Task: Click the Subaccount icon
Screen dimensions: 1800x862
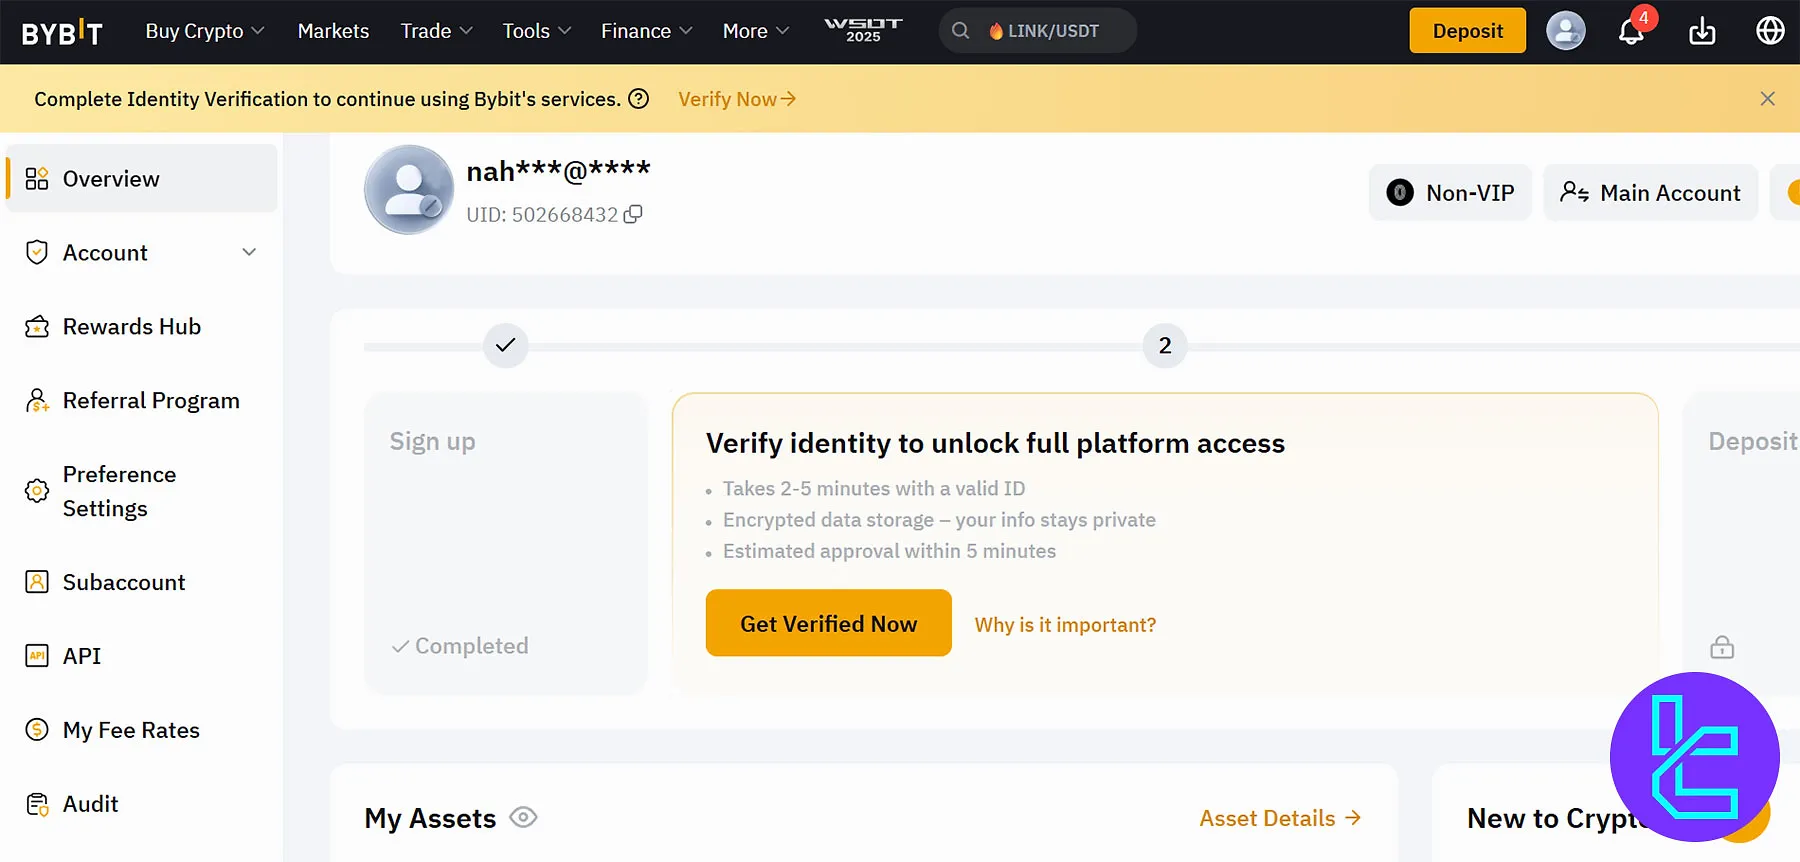Action: [x=37, y=582]
